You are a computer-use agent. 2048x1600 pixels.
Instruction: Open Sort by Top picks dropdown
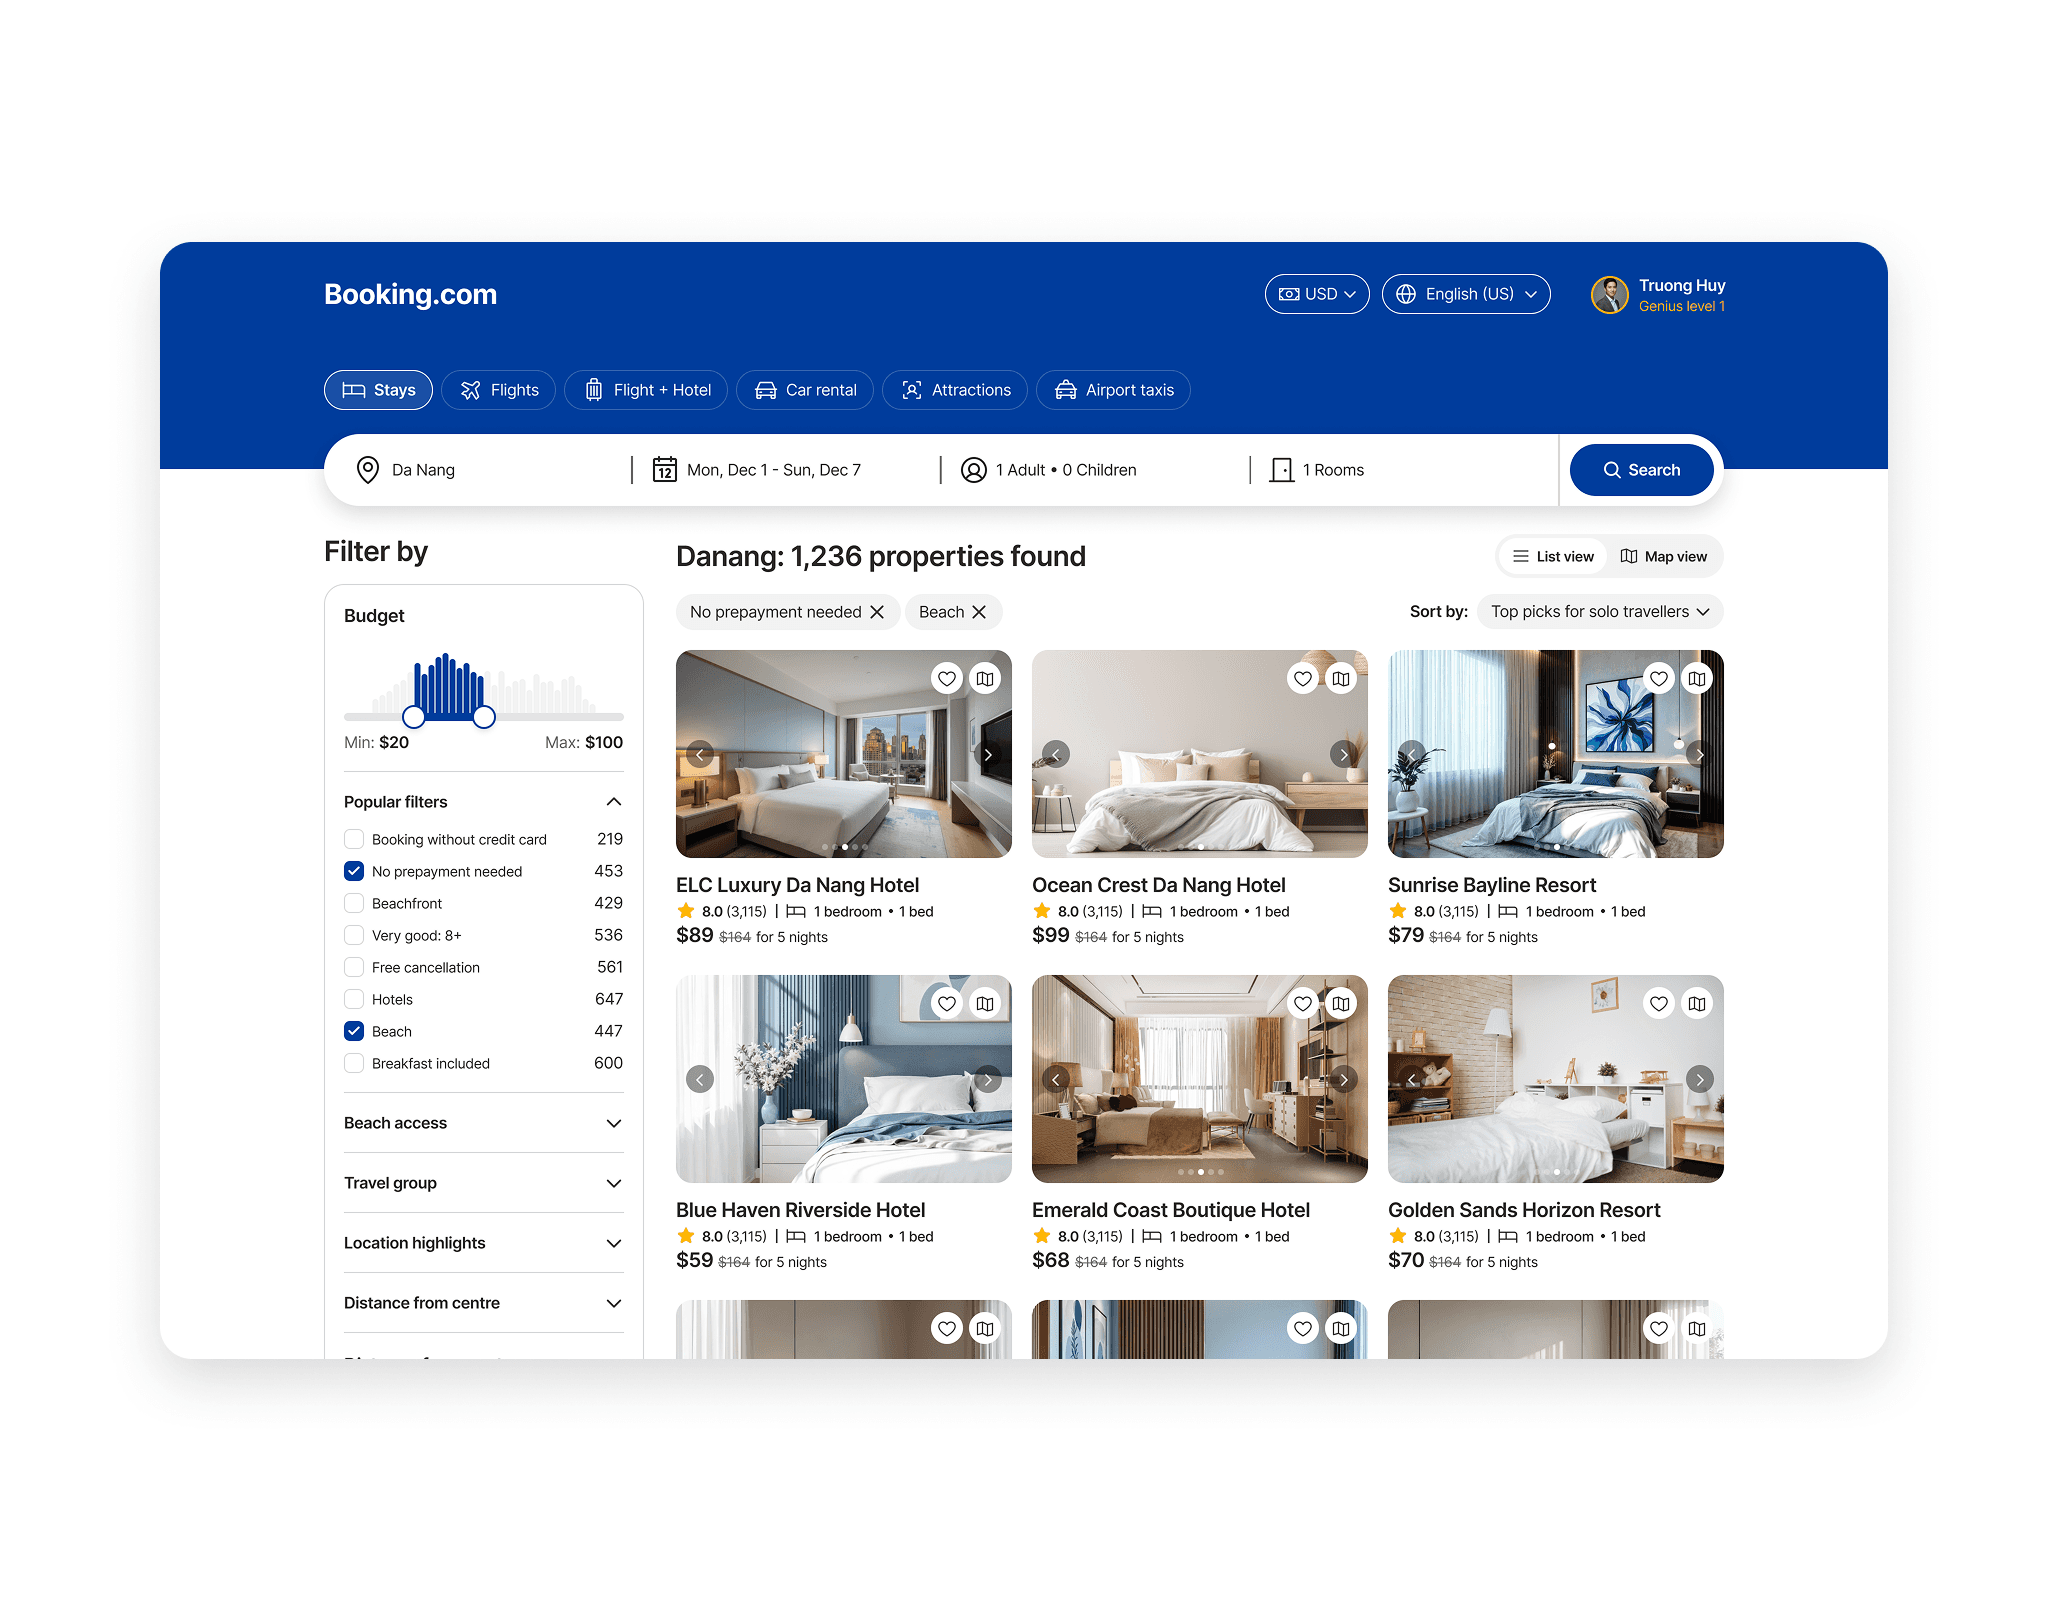(x=1598, y=612)
